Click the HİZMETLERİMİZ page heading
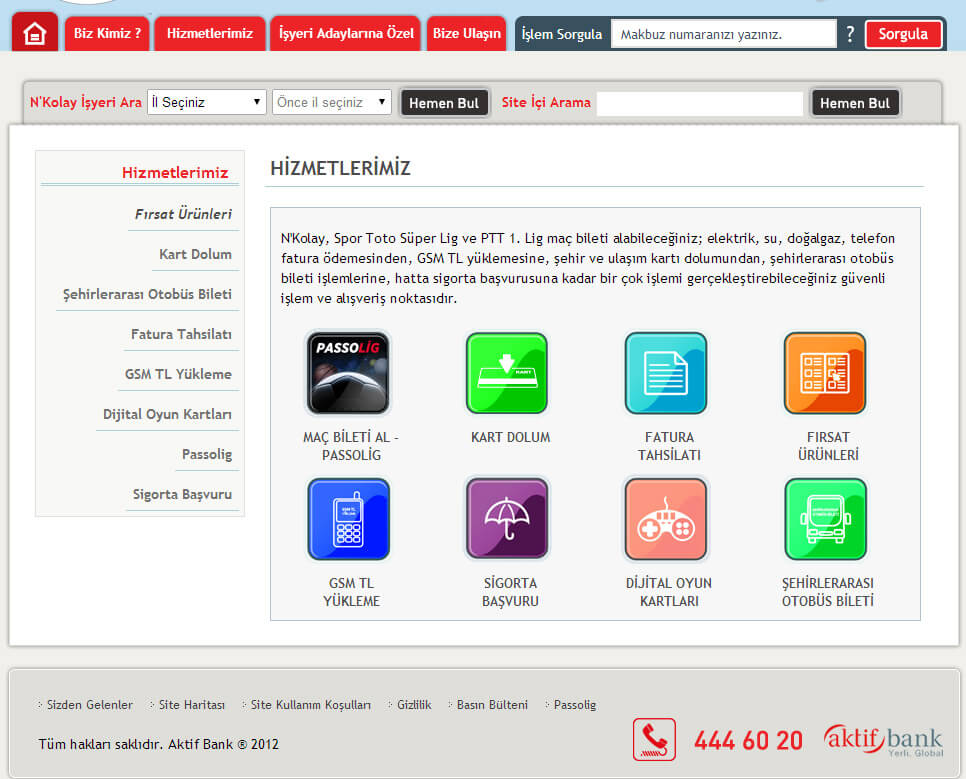 [341, 168]
